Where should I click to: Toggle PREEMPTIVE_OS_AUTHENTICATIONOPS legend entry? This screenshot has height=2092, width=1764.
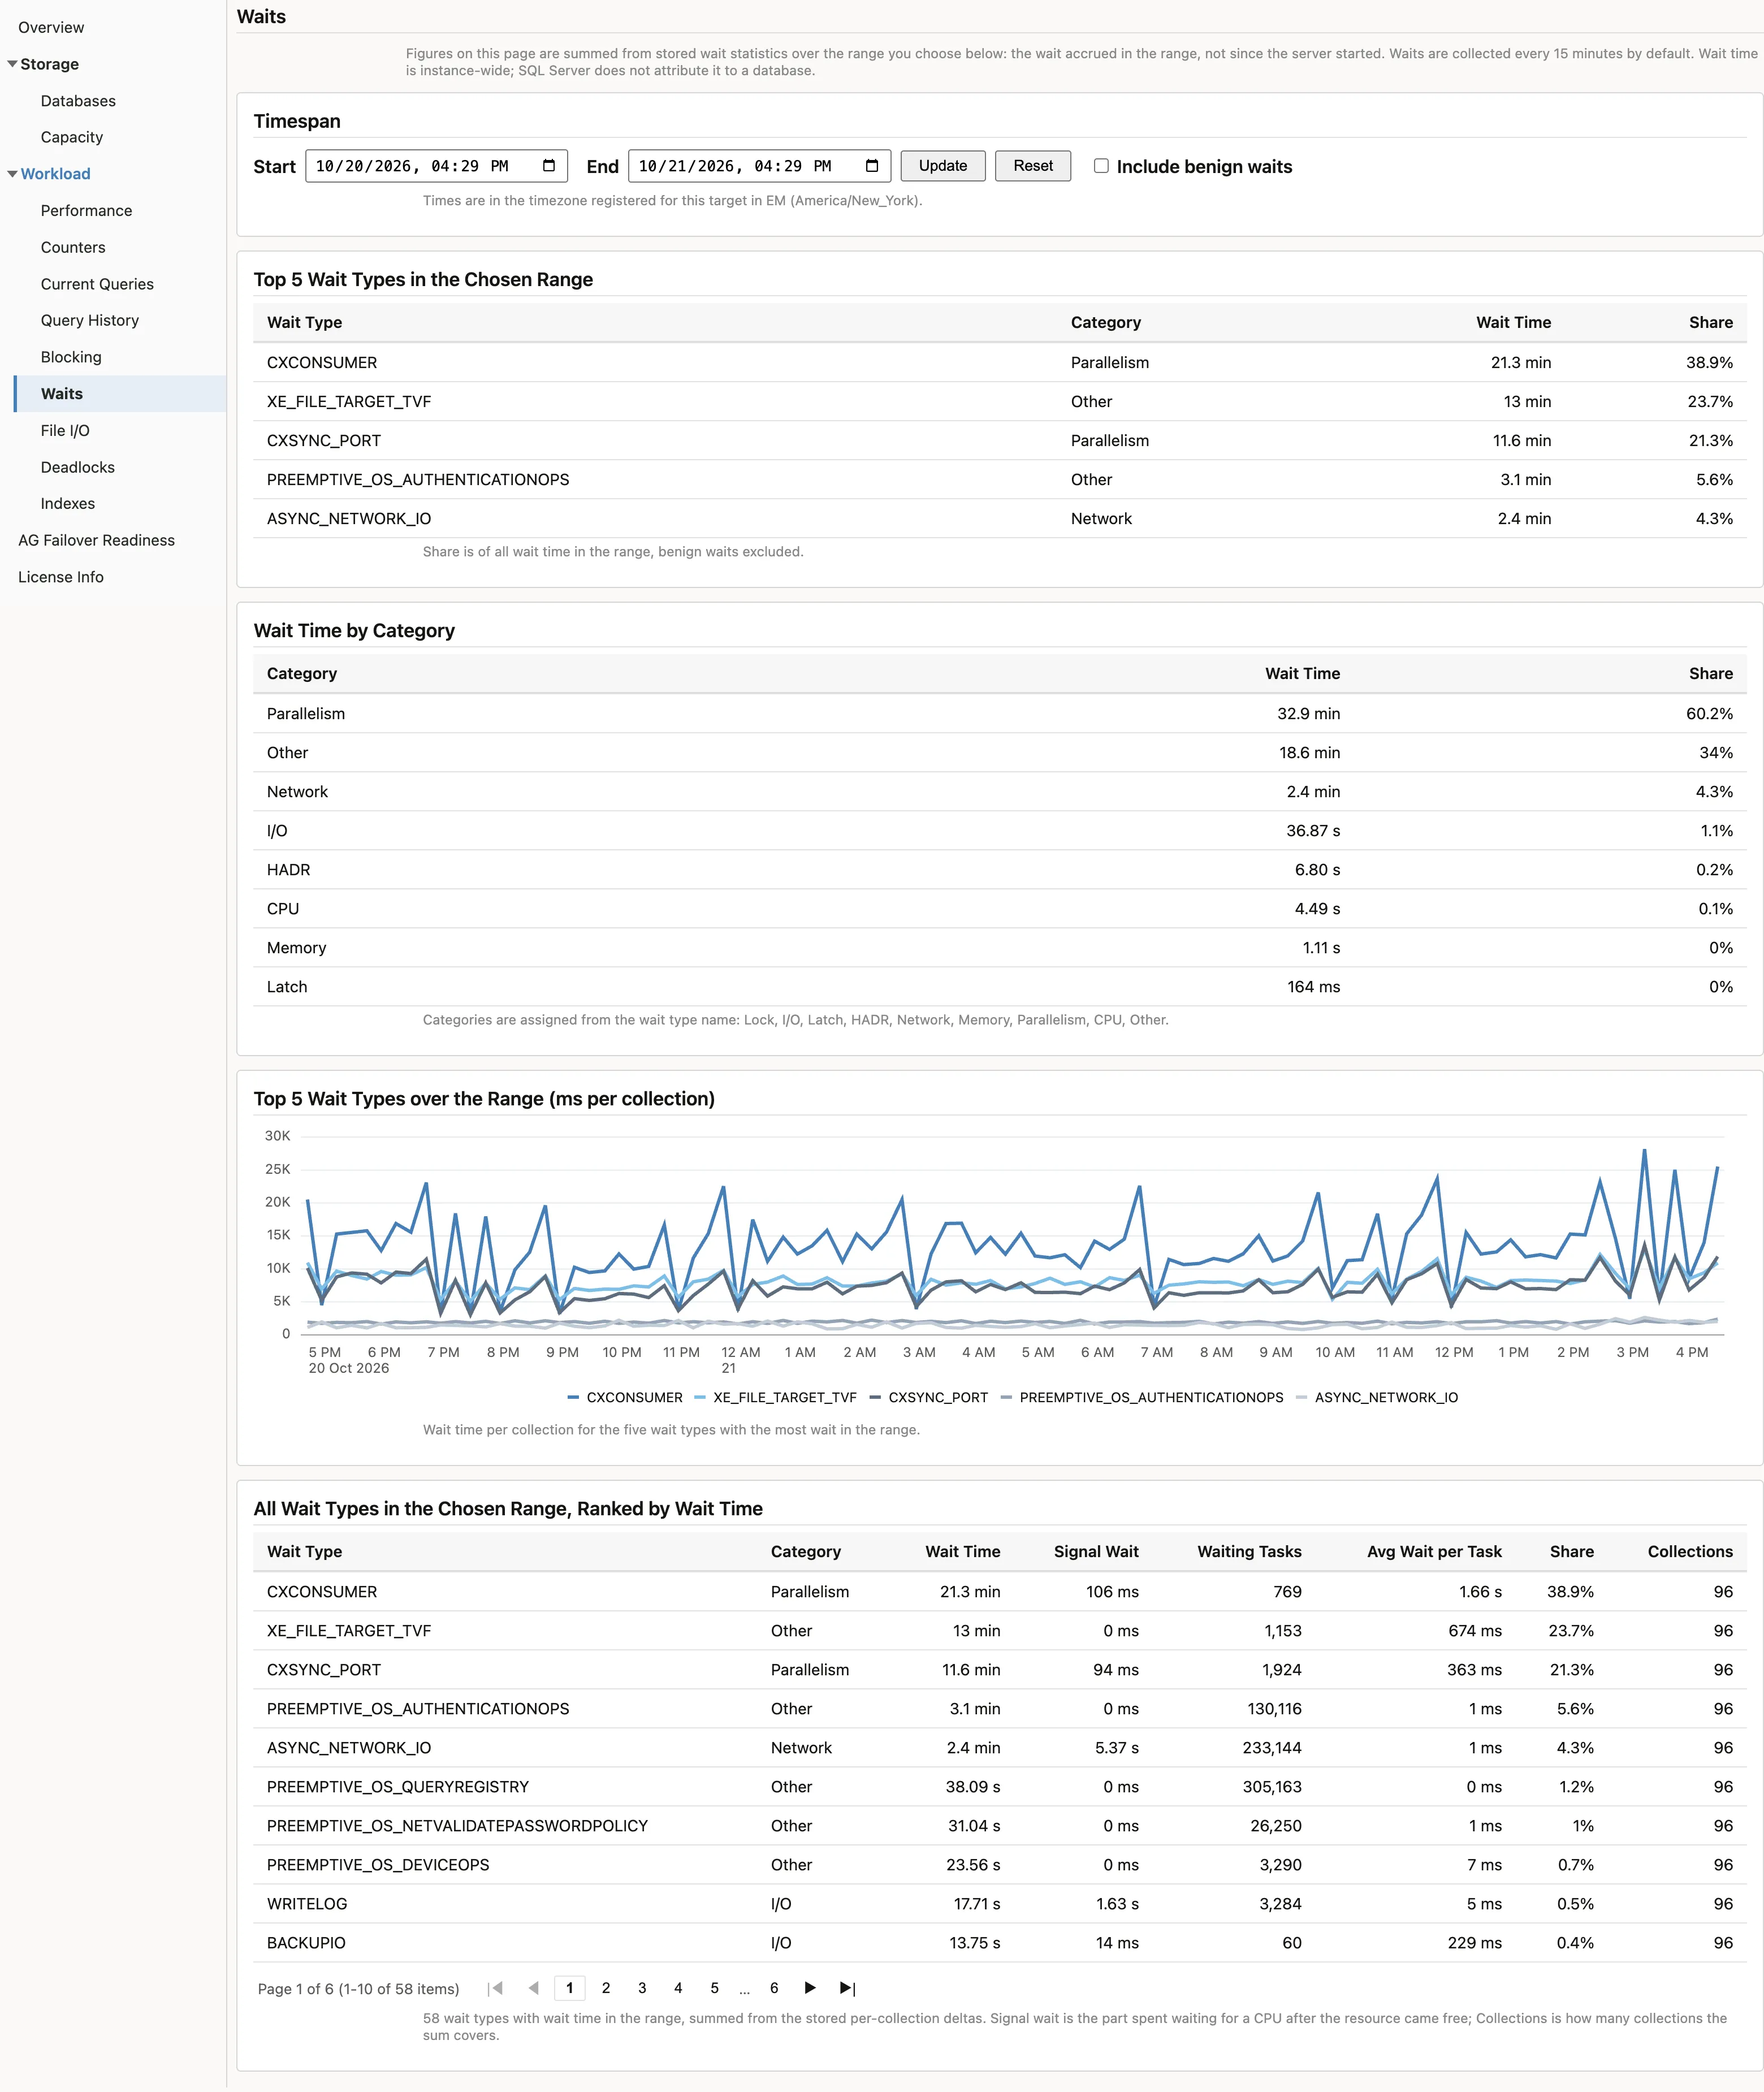coord(1142,1397)
